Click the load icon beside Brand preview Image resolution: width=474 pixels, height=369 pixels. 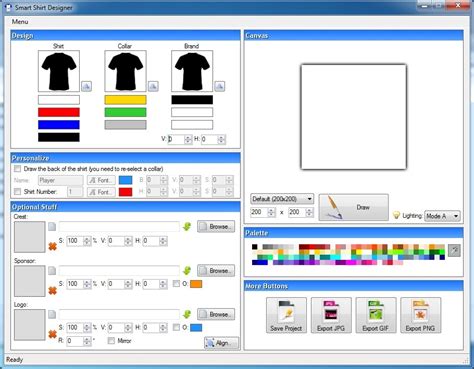click(219, 86)
